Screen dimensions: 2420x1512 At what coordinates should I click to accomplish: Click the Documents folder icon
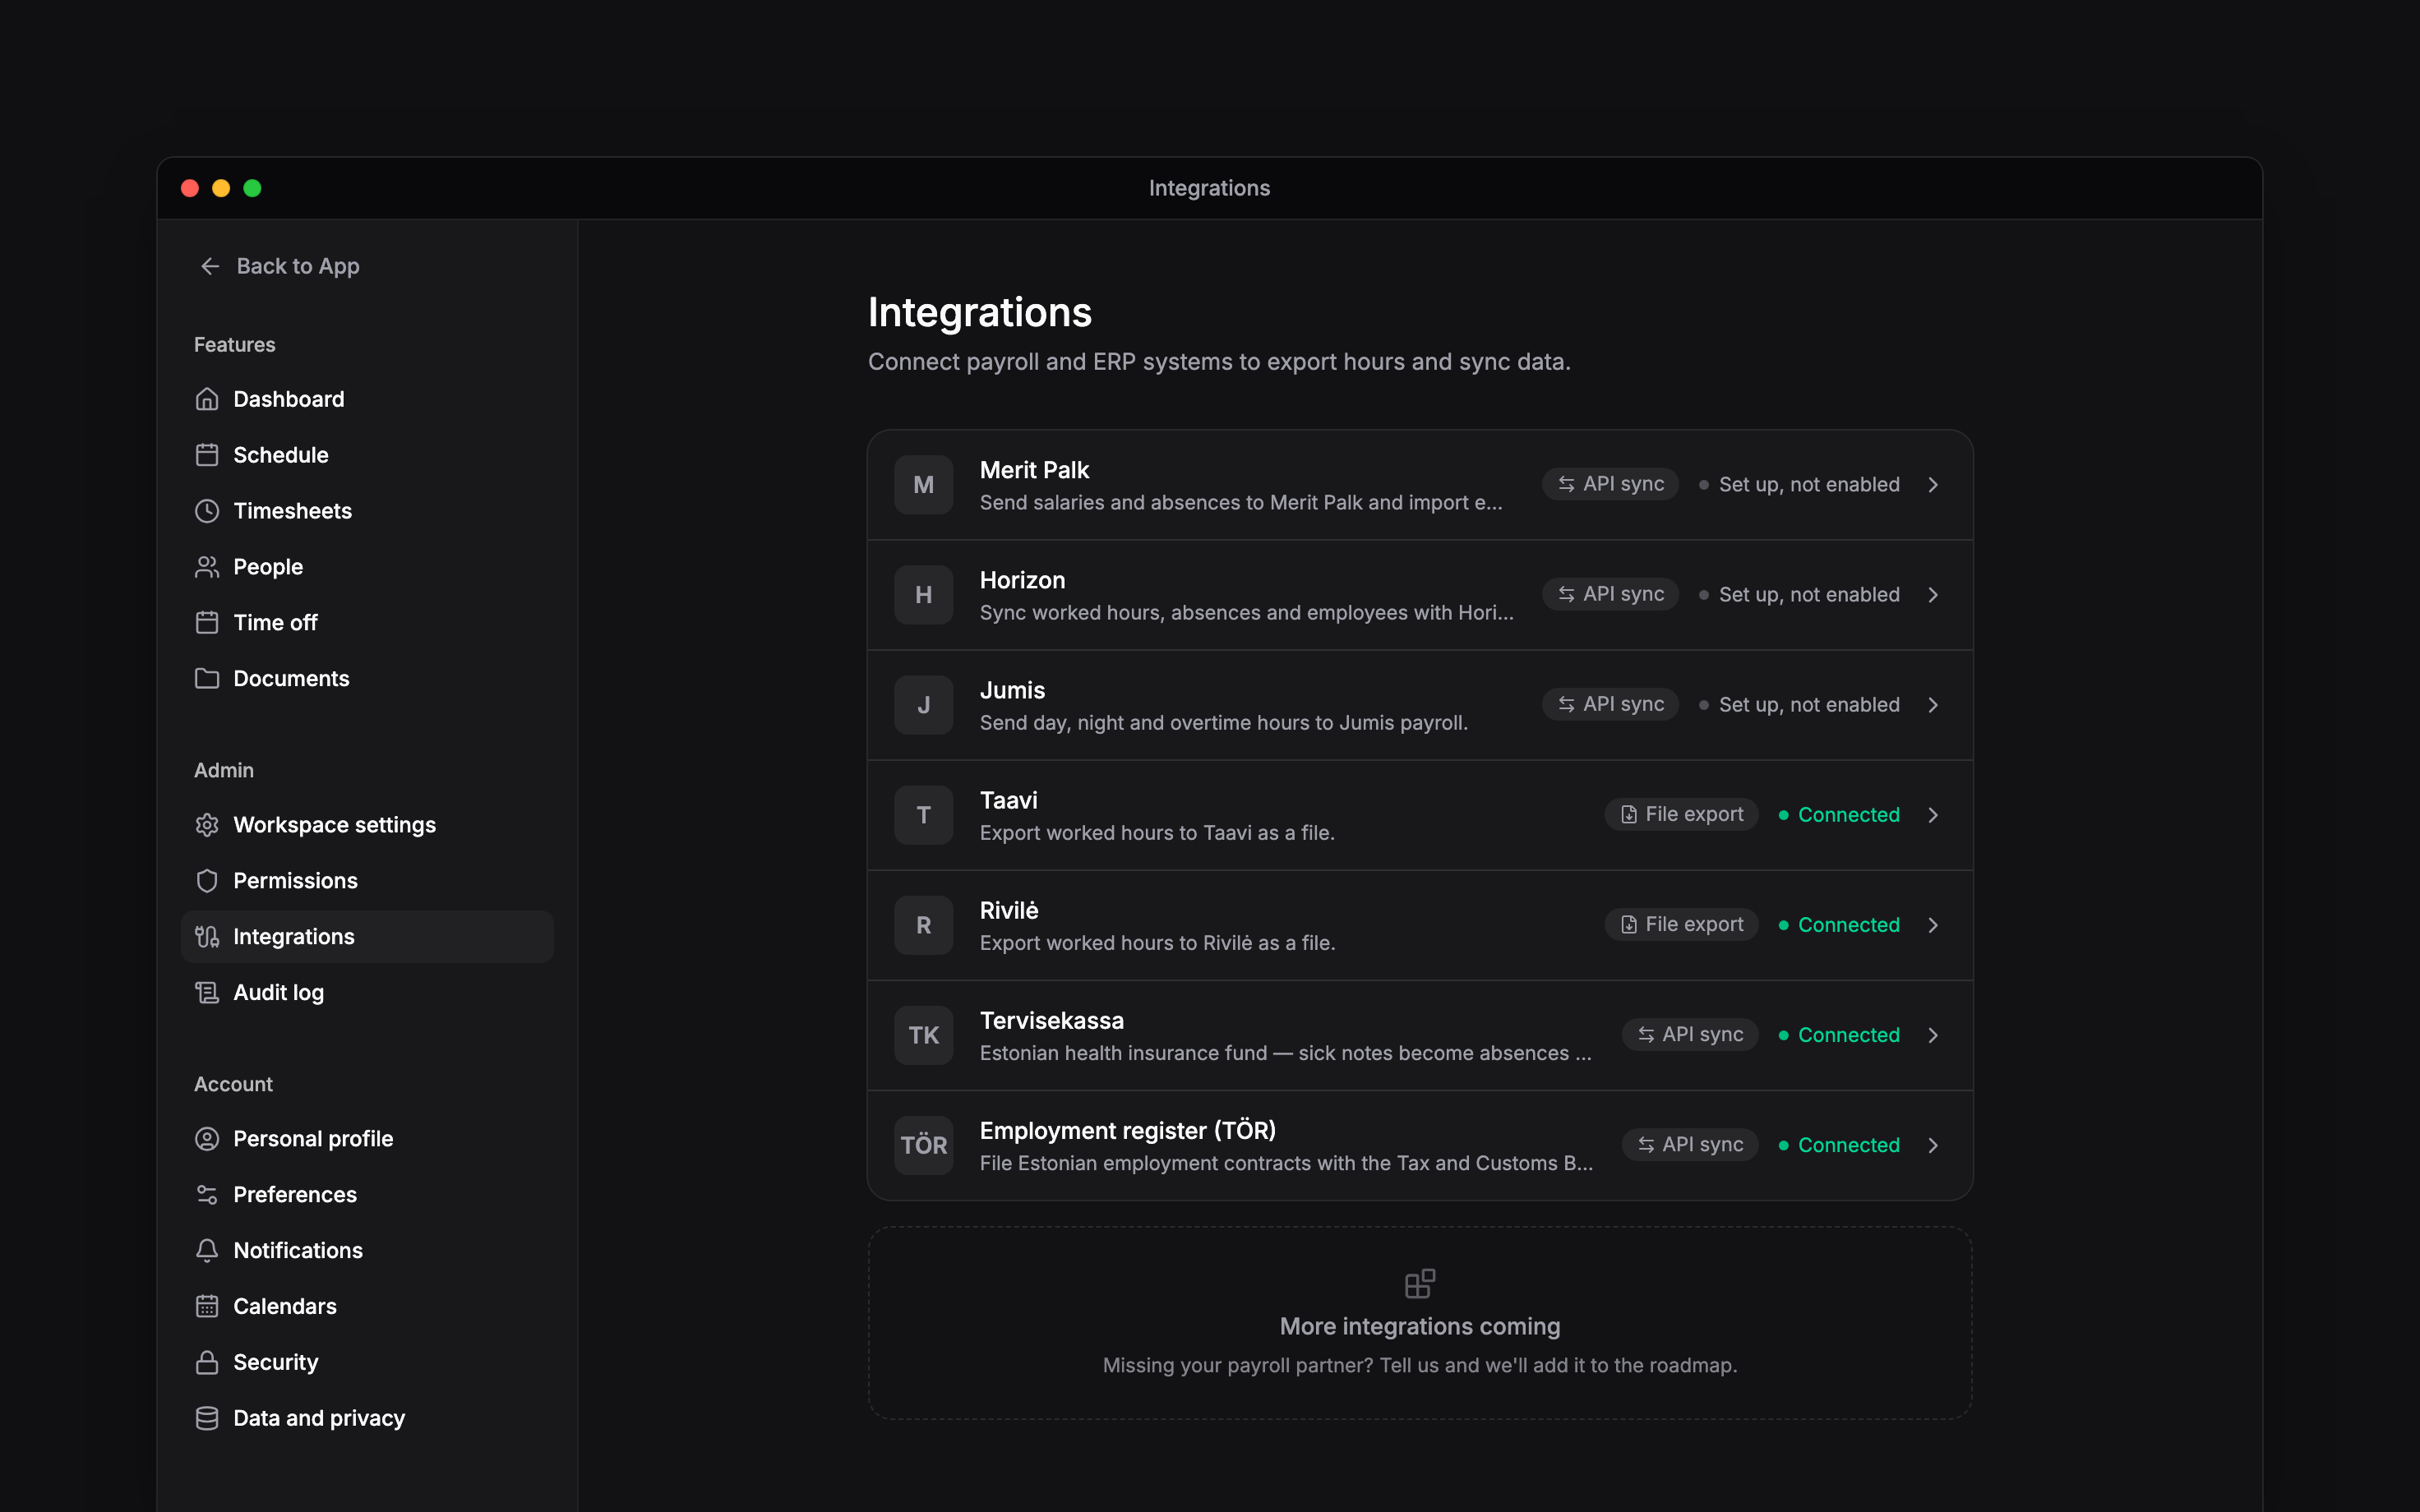pyautogui.click(x=207, y=678)
